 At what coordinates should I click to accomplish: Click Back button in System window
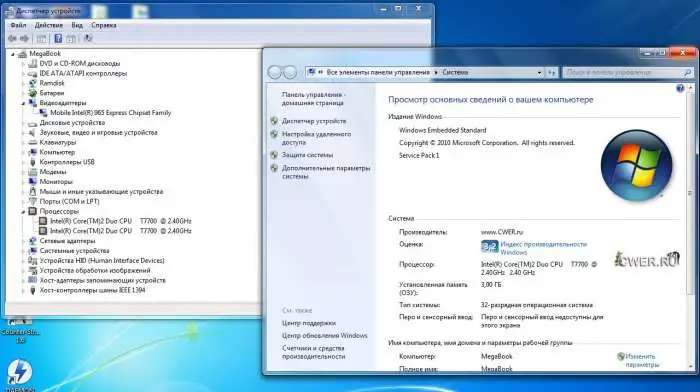pos(275,72)
